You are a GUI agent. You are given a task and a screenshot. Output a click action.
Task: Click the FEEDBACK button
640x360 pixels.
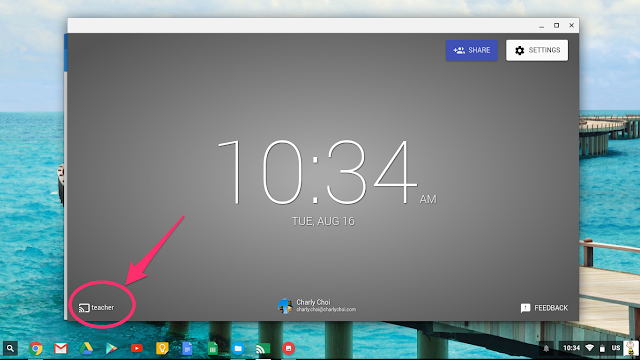[544, 308]
